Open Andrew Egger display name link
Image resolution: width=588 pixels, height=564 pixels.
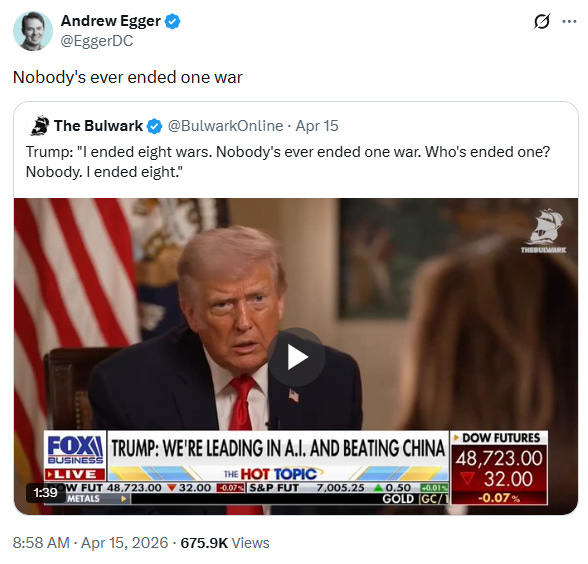tap(111, 21)
